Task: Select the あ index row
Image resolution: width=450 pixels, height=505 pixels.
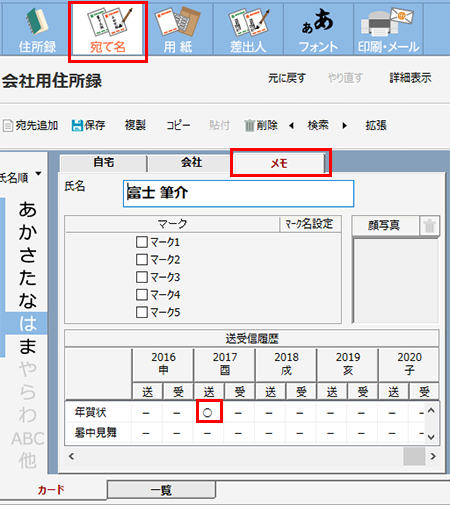Action: (x=27, y=210)
